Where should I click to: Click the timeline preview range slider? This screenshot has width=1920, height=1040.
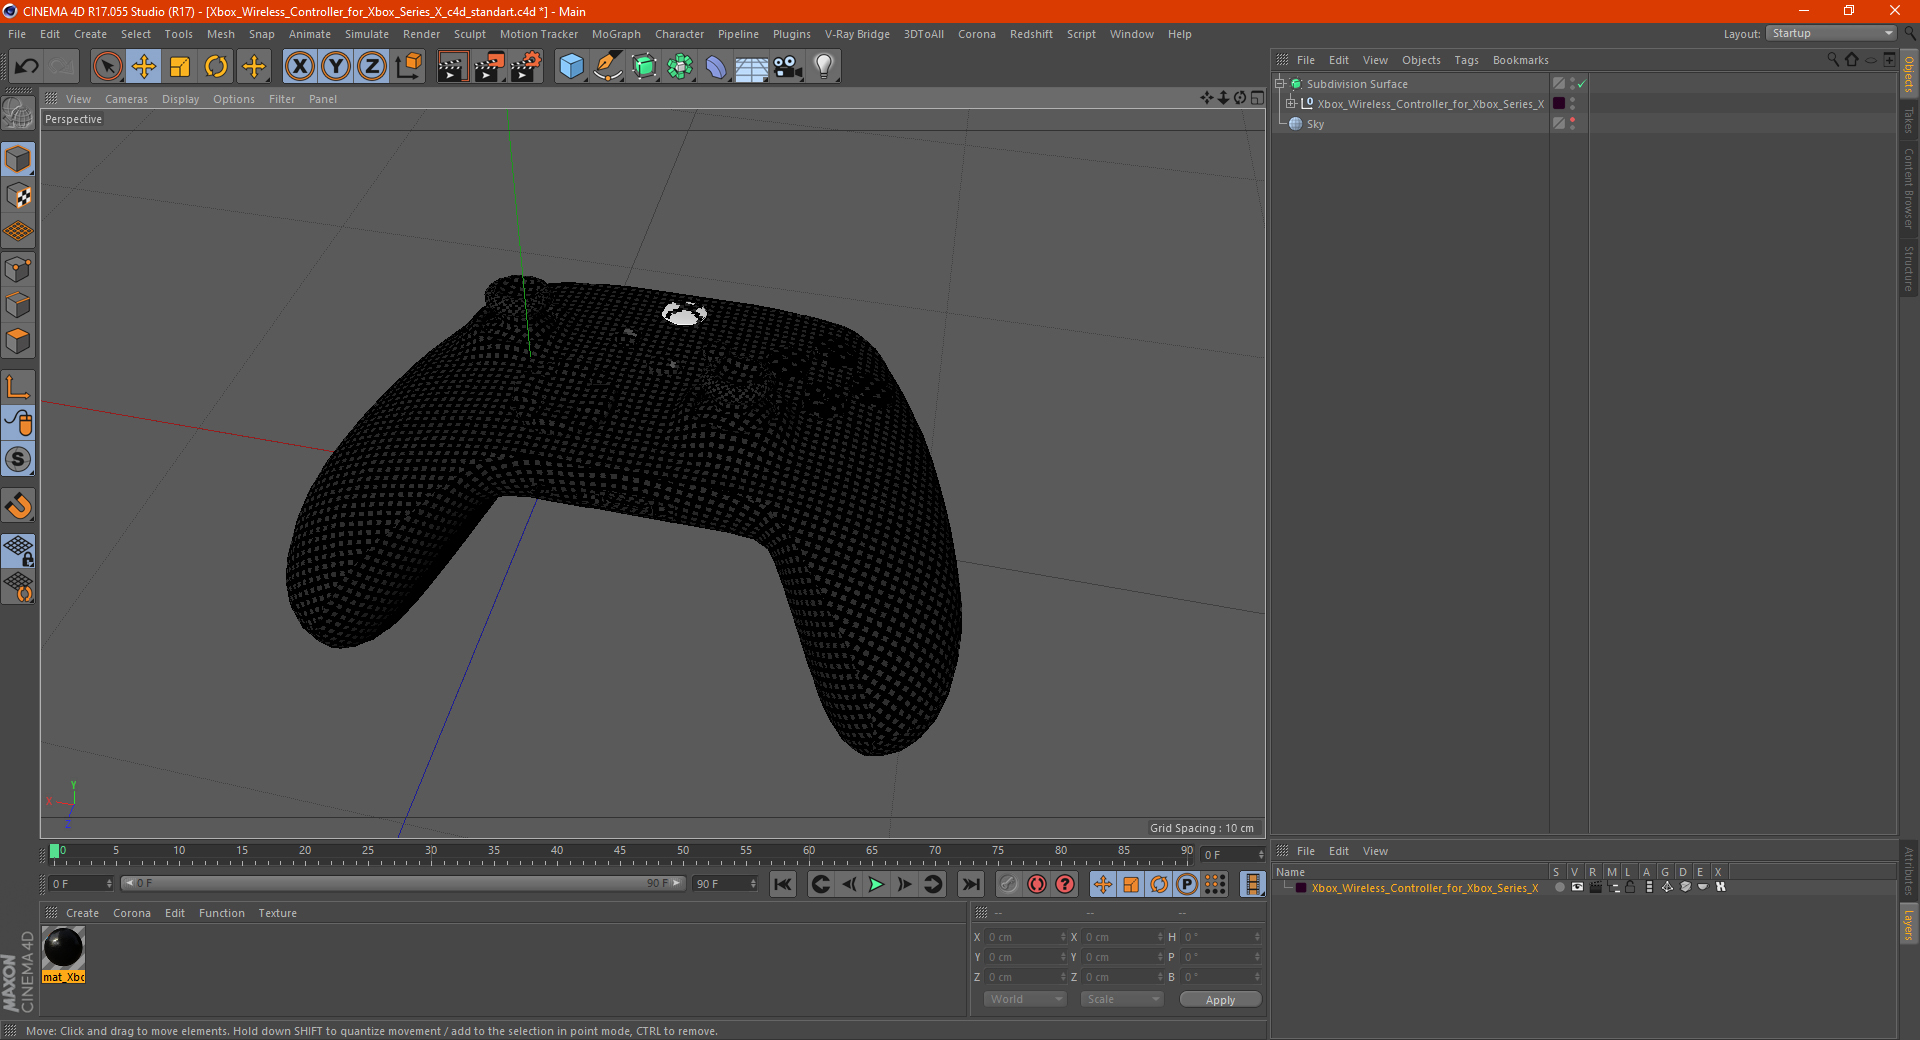[x=403, y=883]
